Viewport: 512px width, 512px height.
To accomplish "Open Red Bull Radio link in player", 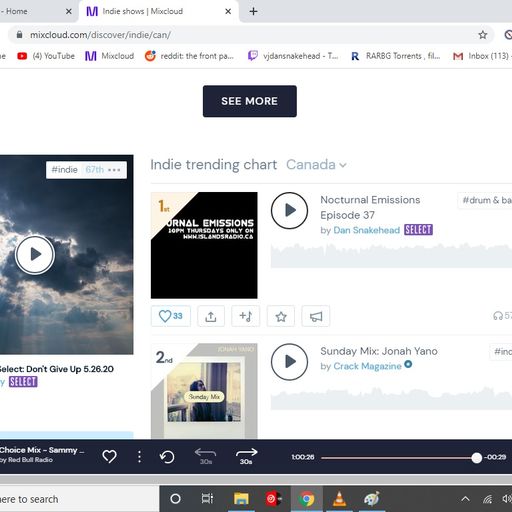I will 30,460.
